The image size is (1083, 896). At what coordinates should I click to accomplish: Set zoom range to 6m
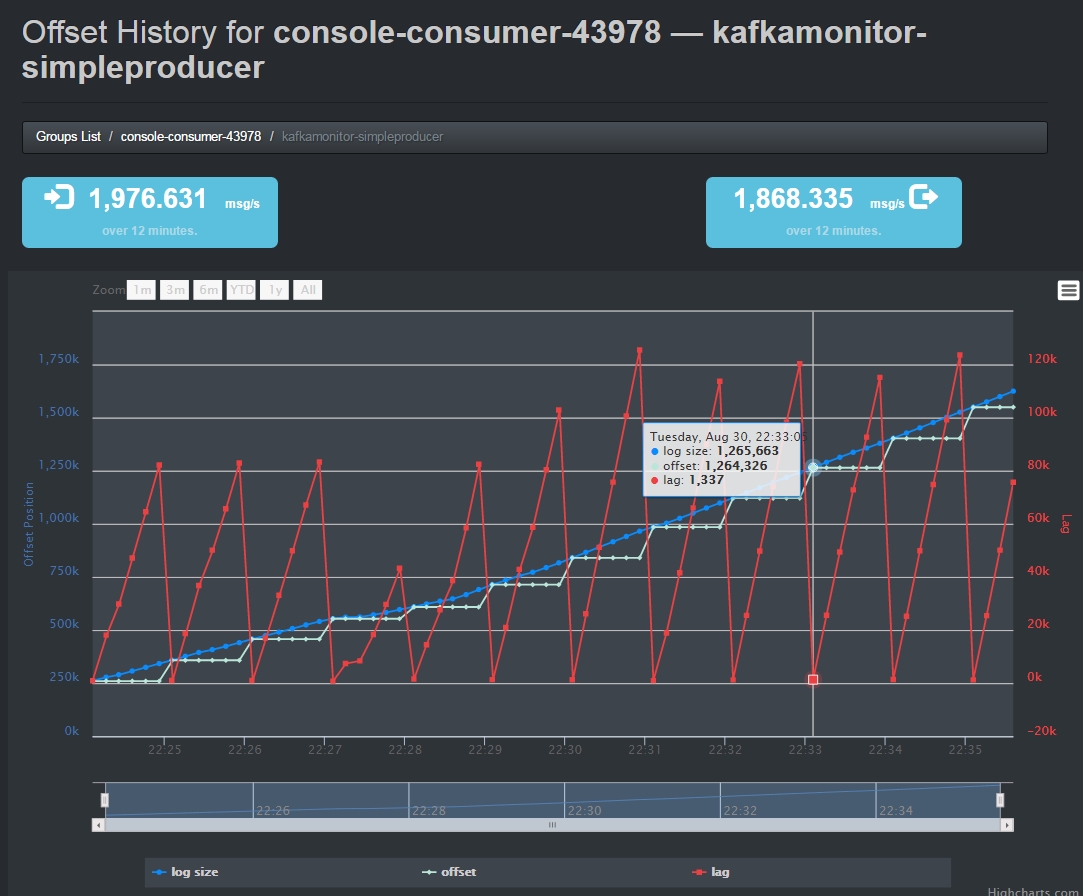(208, 290)
